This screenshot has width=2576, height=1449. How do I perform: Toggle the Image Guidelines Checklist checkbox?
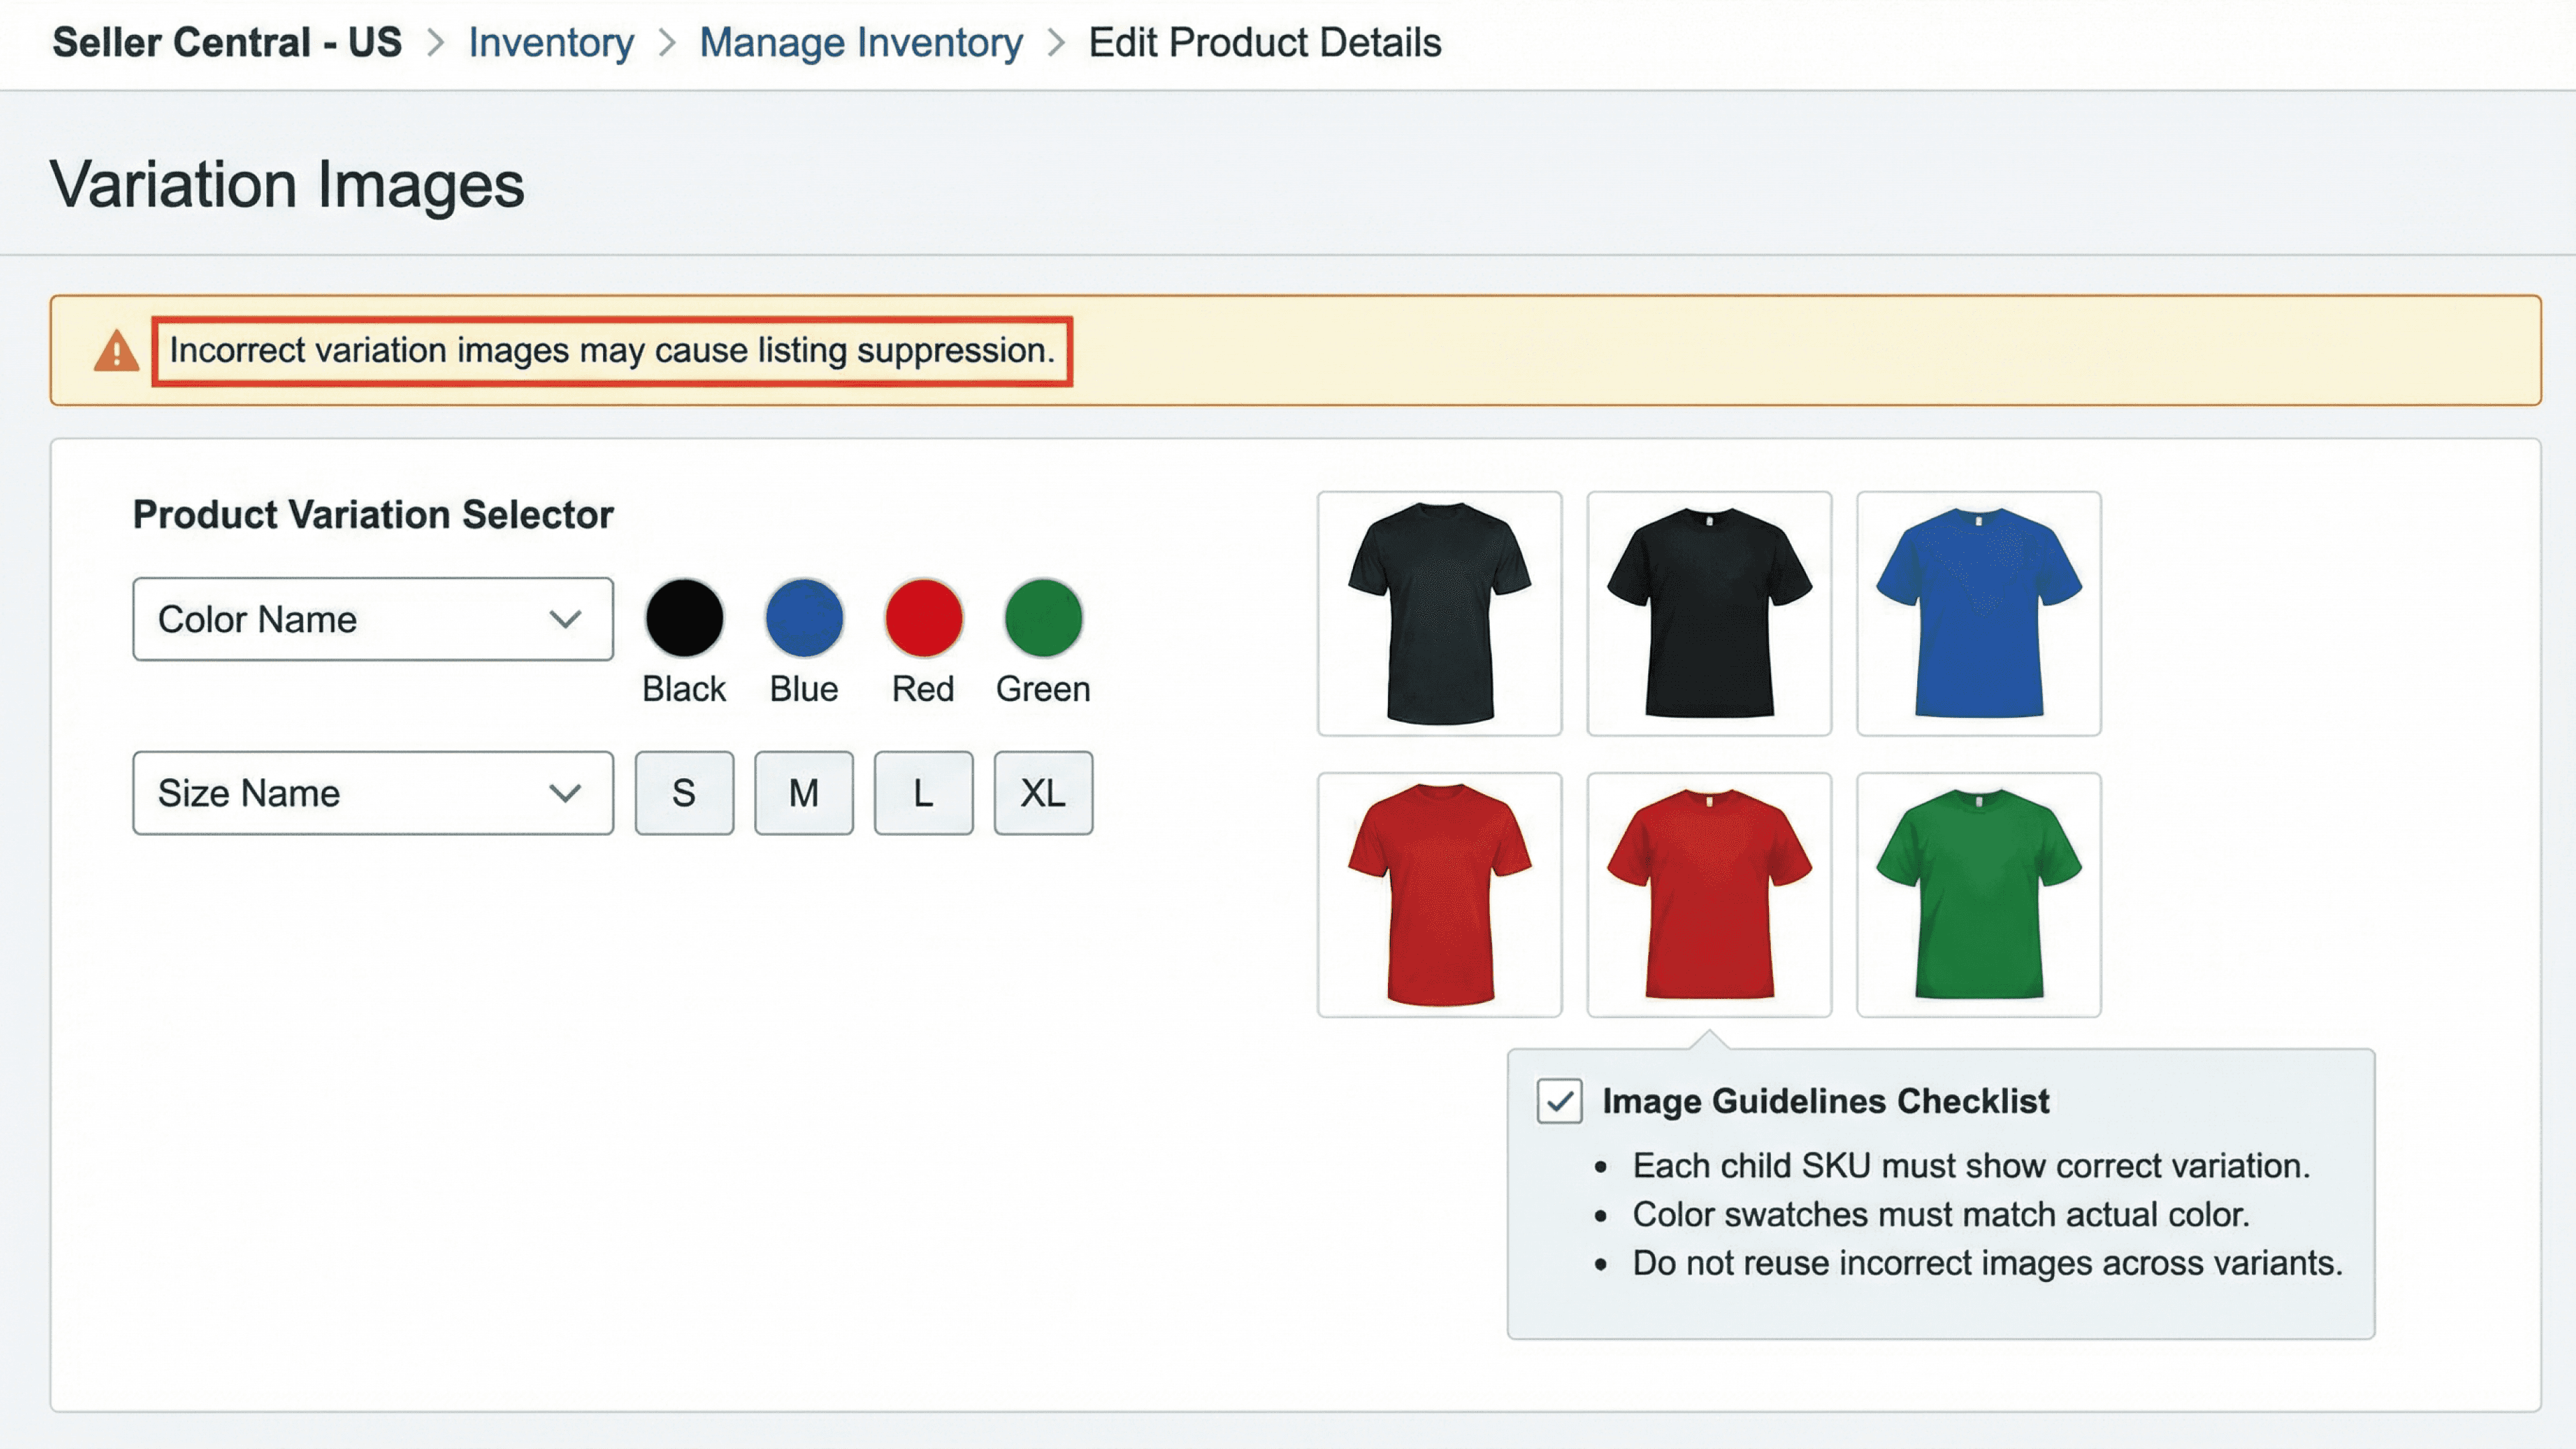point(1559,1101)
